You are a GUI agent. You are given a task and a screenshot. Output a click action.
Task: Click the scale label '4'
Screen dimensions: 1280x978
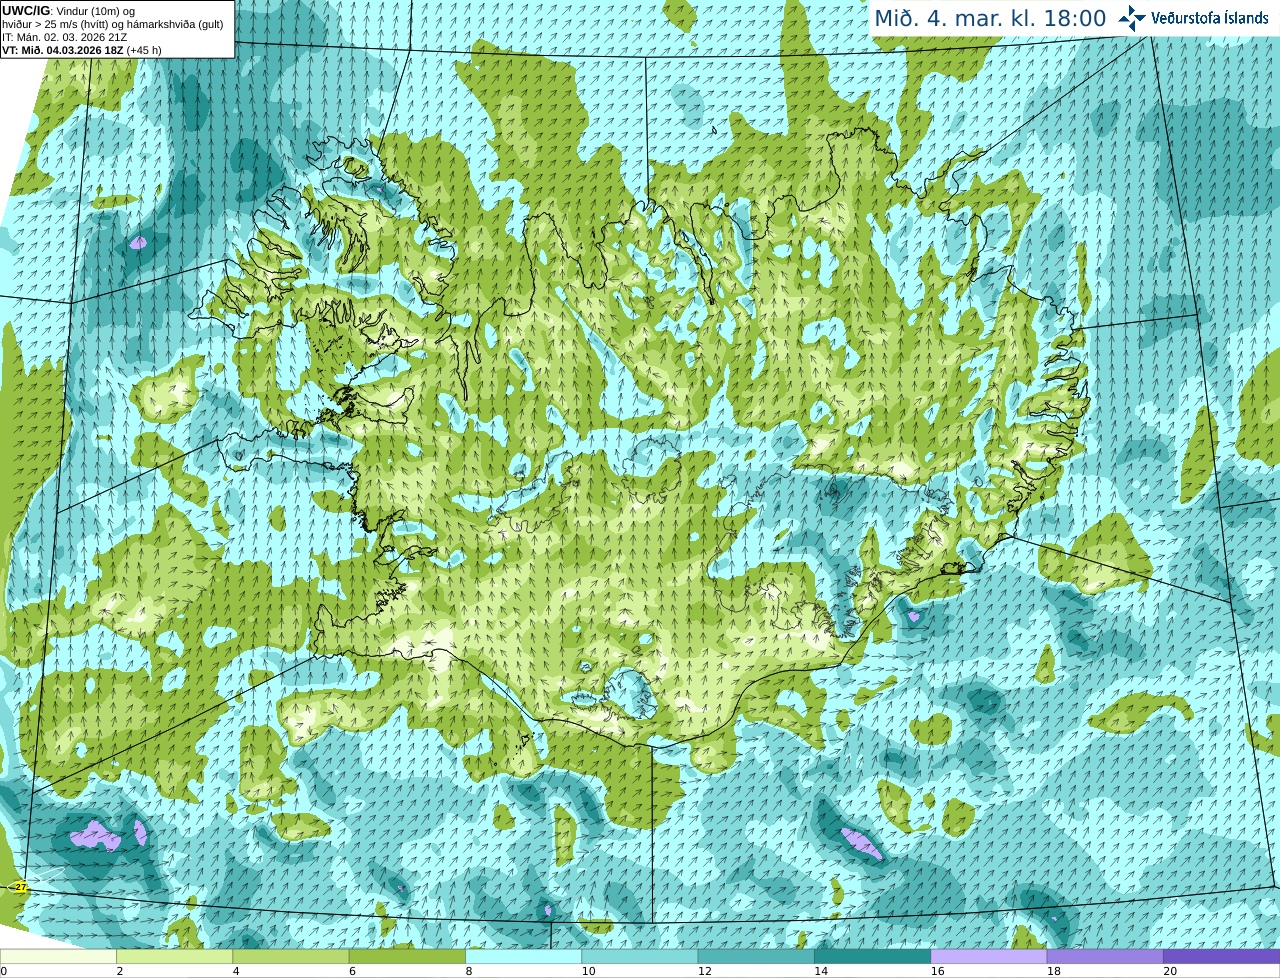pos(236,971)
